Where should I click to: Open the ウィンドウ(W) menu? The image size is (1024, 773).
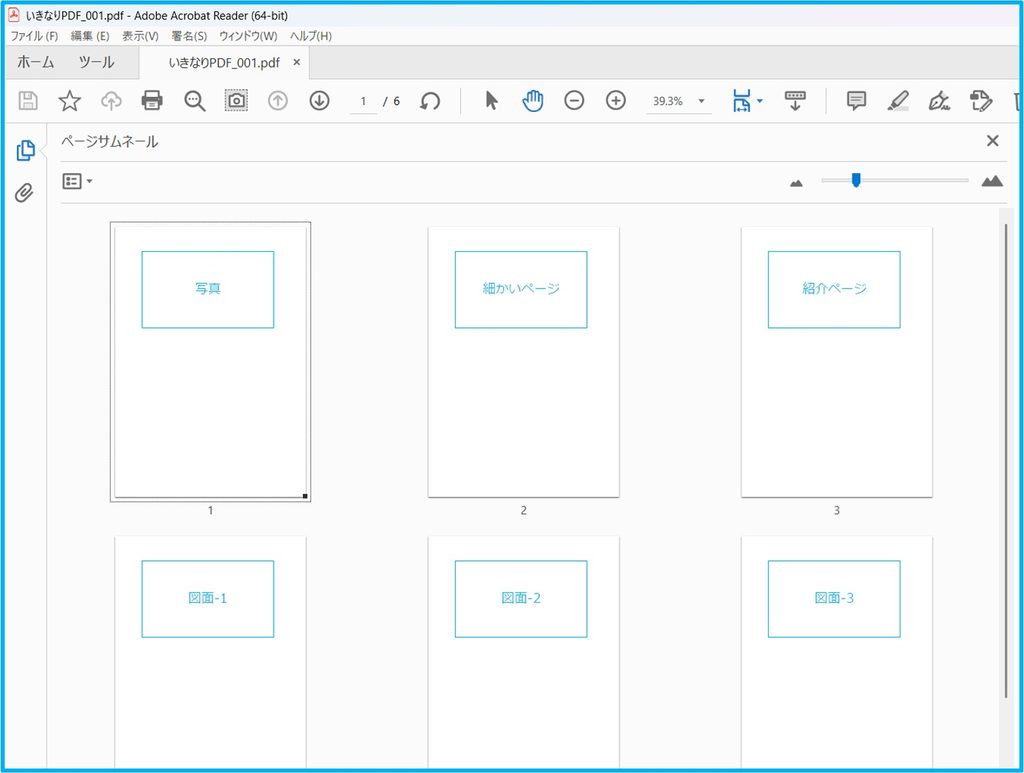click(248, 36)
